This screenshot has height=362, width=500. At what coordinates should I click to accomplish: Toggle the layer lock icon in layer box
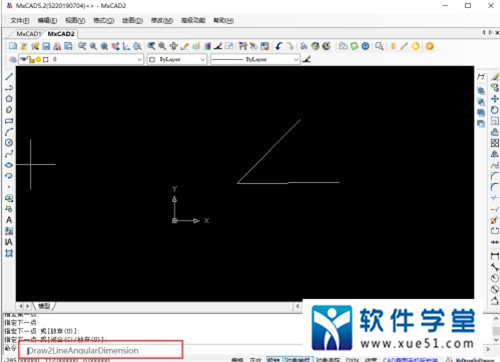pyautogui.click(x=32, y=60)
